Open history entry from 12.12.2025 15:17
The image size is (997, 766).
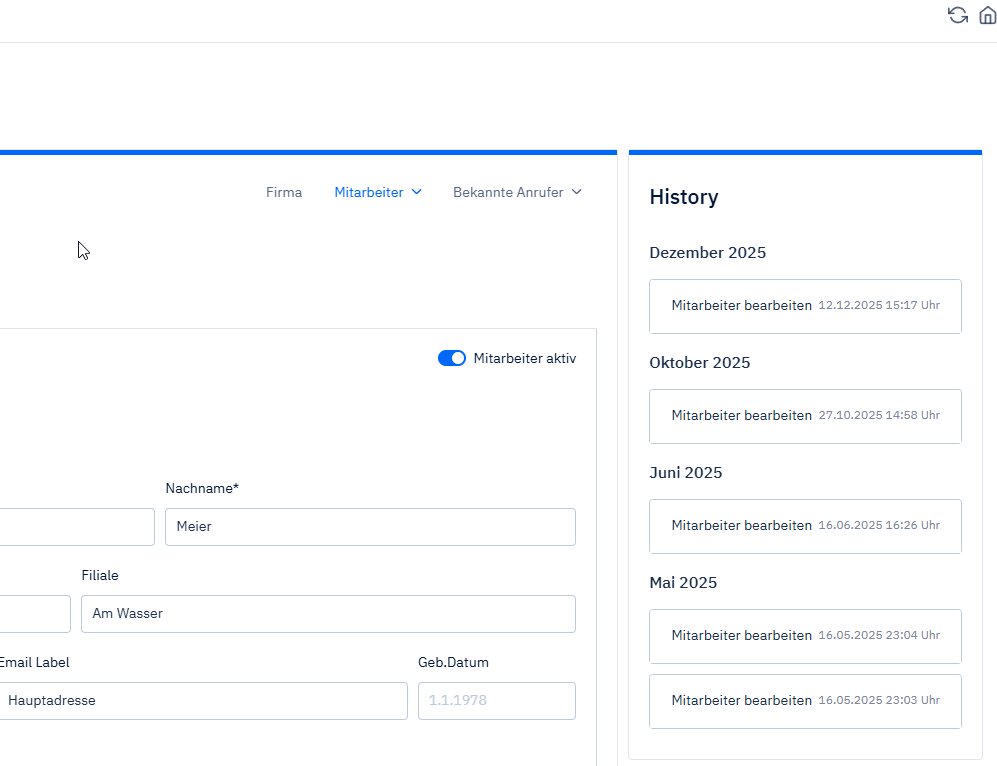(x=805, y=306)
